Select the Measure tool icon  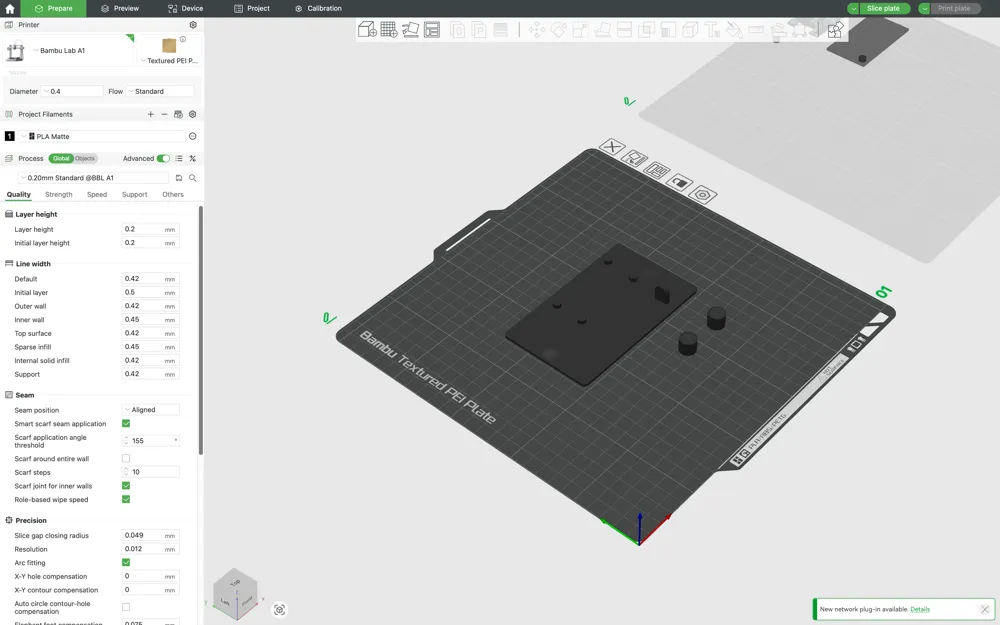point(756,30)
